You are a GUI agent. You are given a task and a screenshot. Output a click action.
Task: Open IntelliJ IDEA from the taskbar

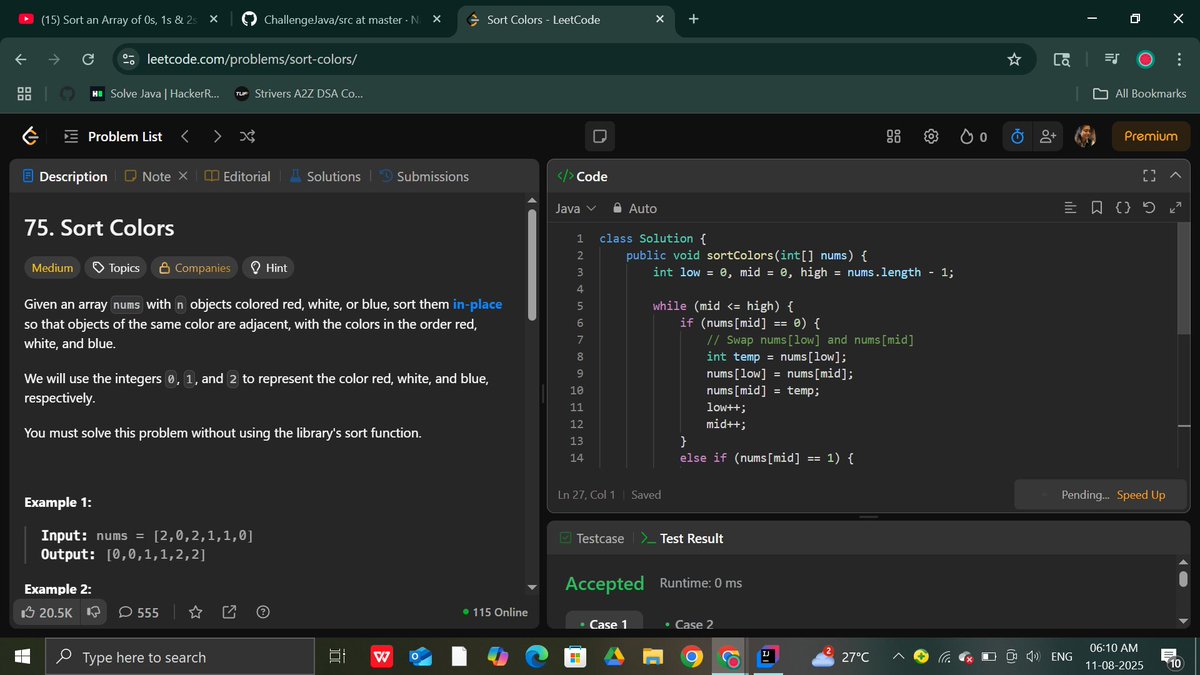(766, 656)
